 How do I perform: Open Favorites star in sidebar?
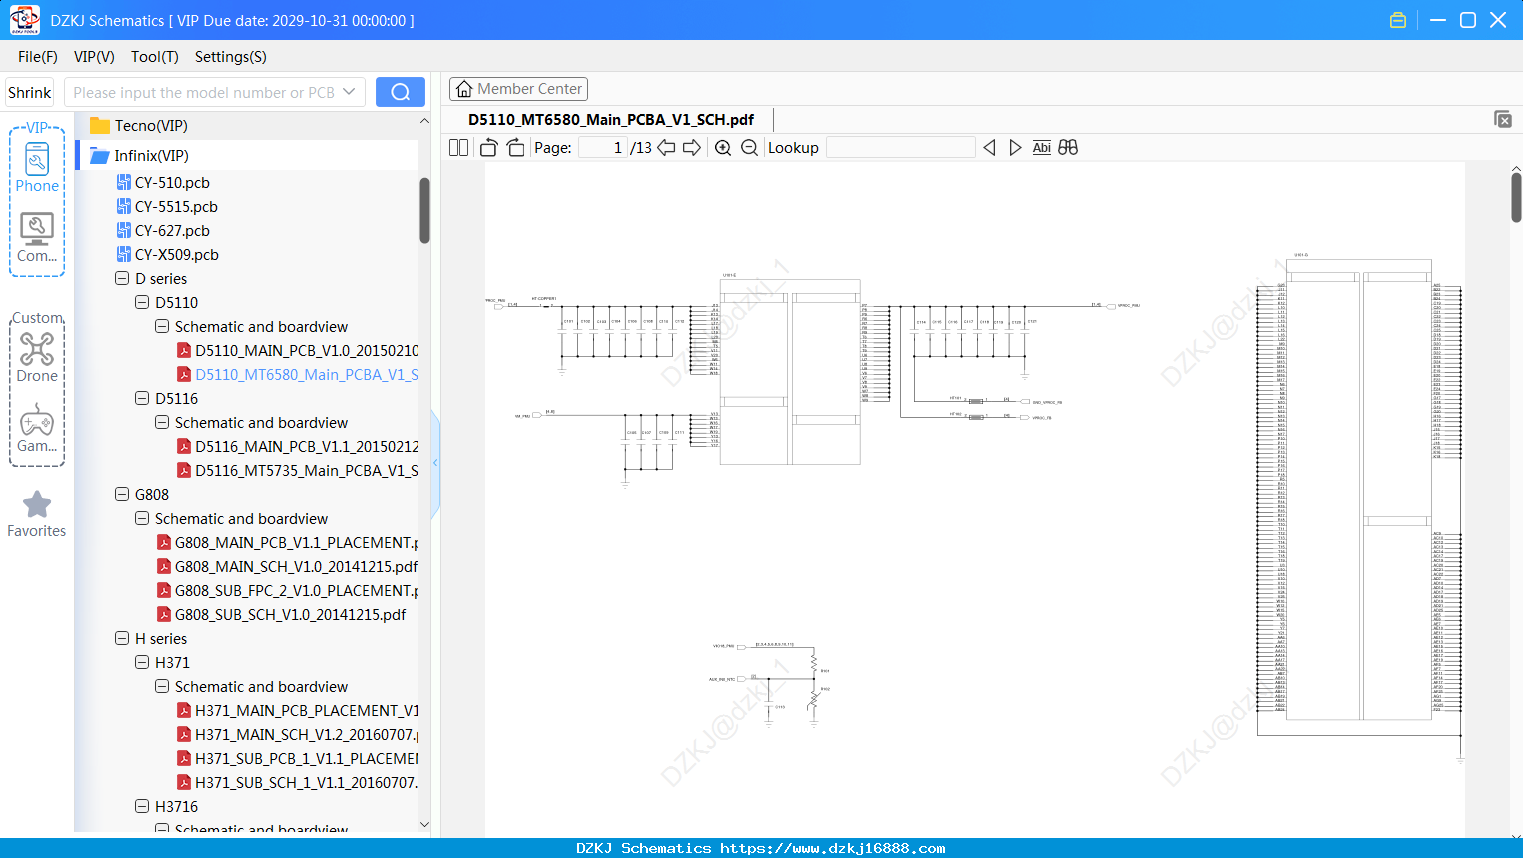(37, 514)
